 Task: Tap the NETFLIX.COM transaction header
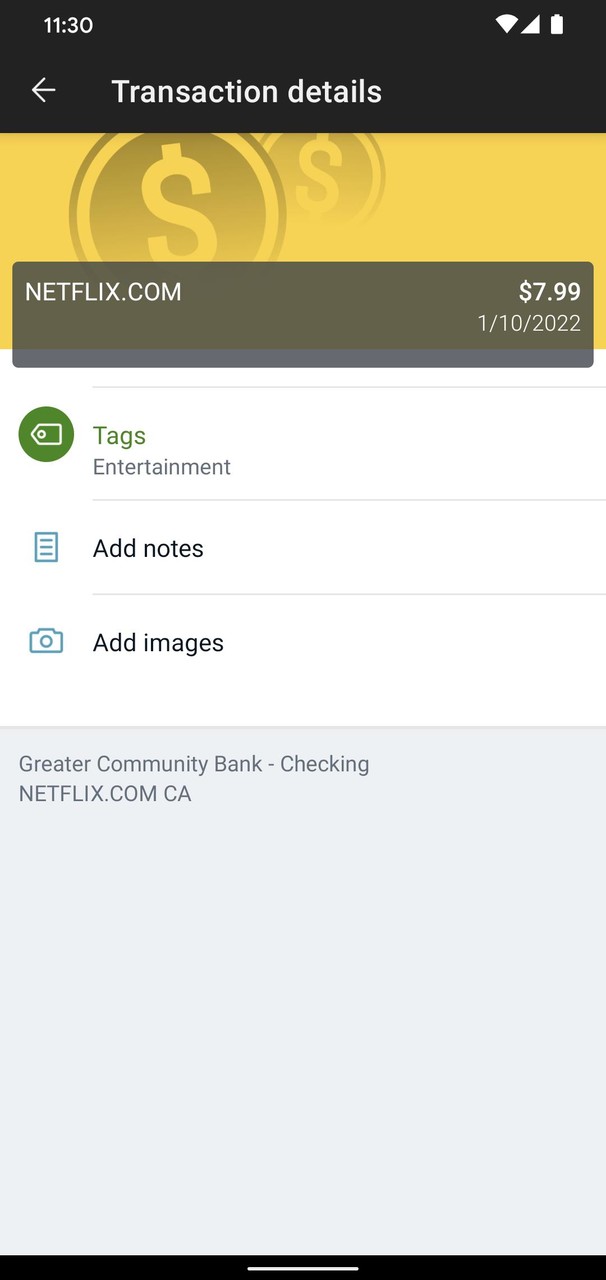point(102,291)
